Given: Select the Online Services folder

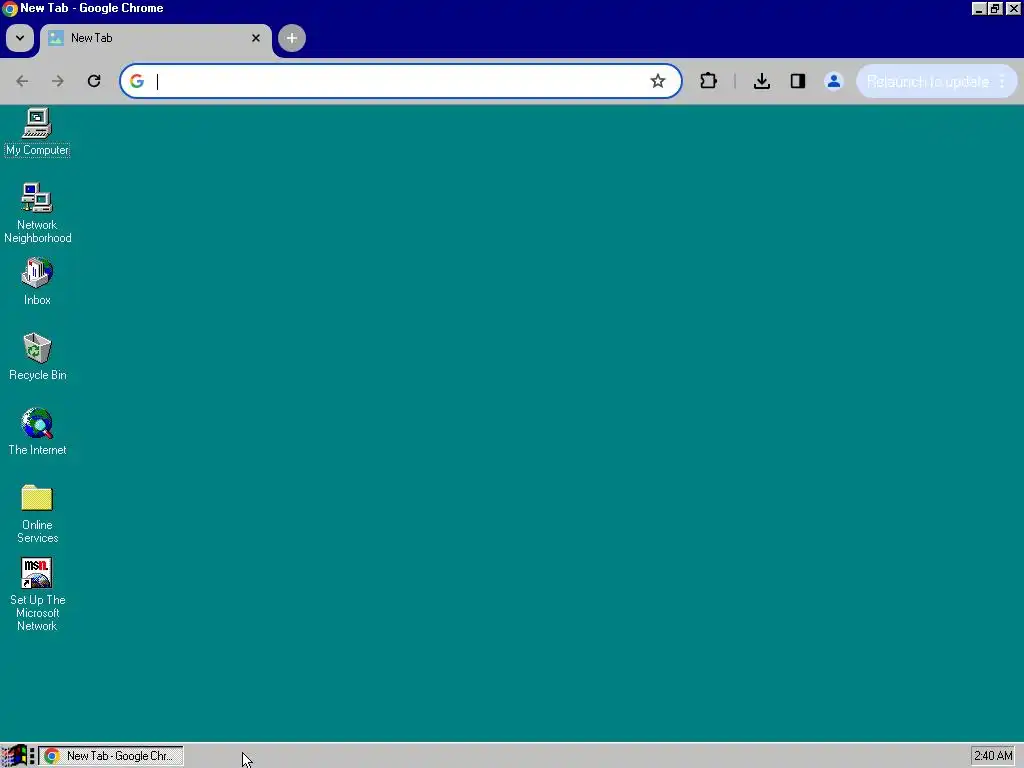Looking at the screenshot, I should [x=37, y=513].
